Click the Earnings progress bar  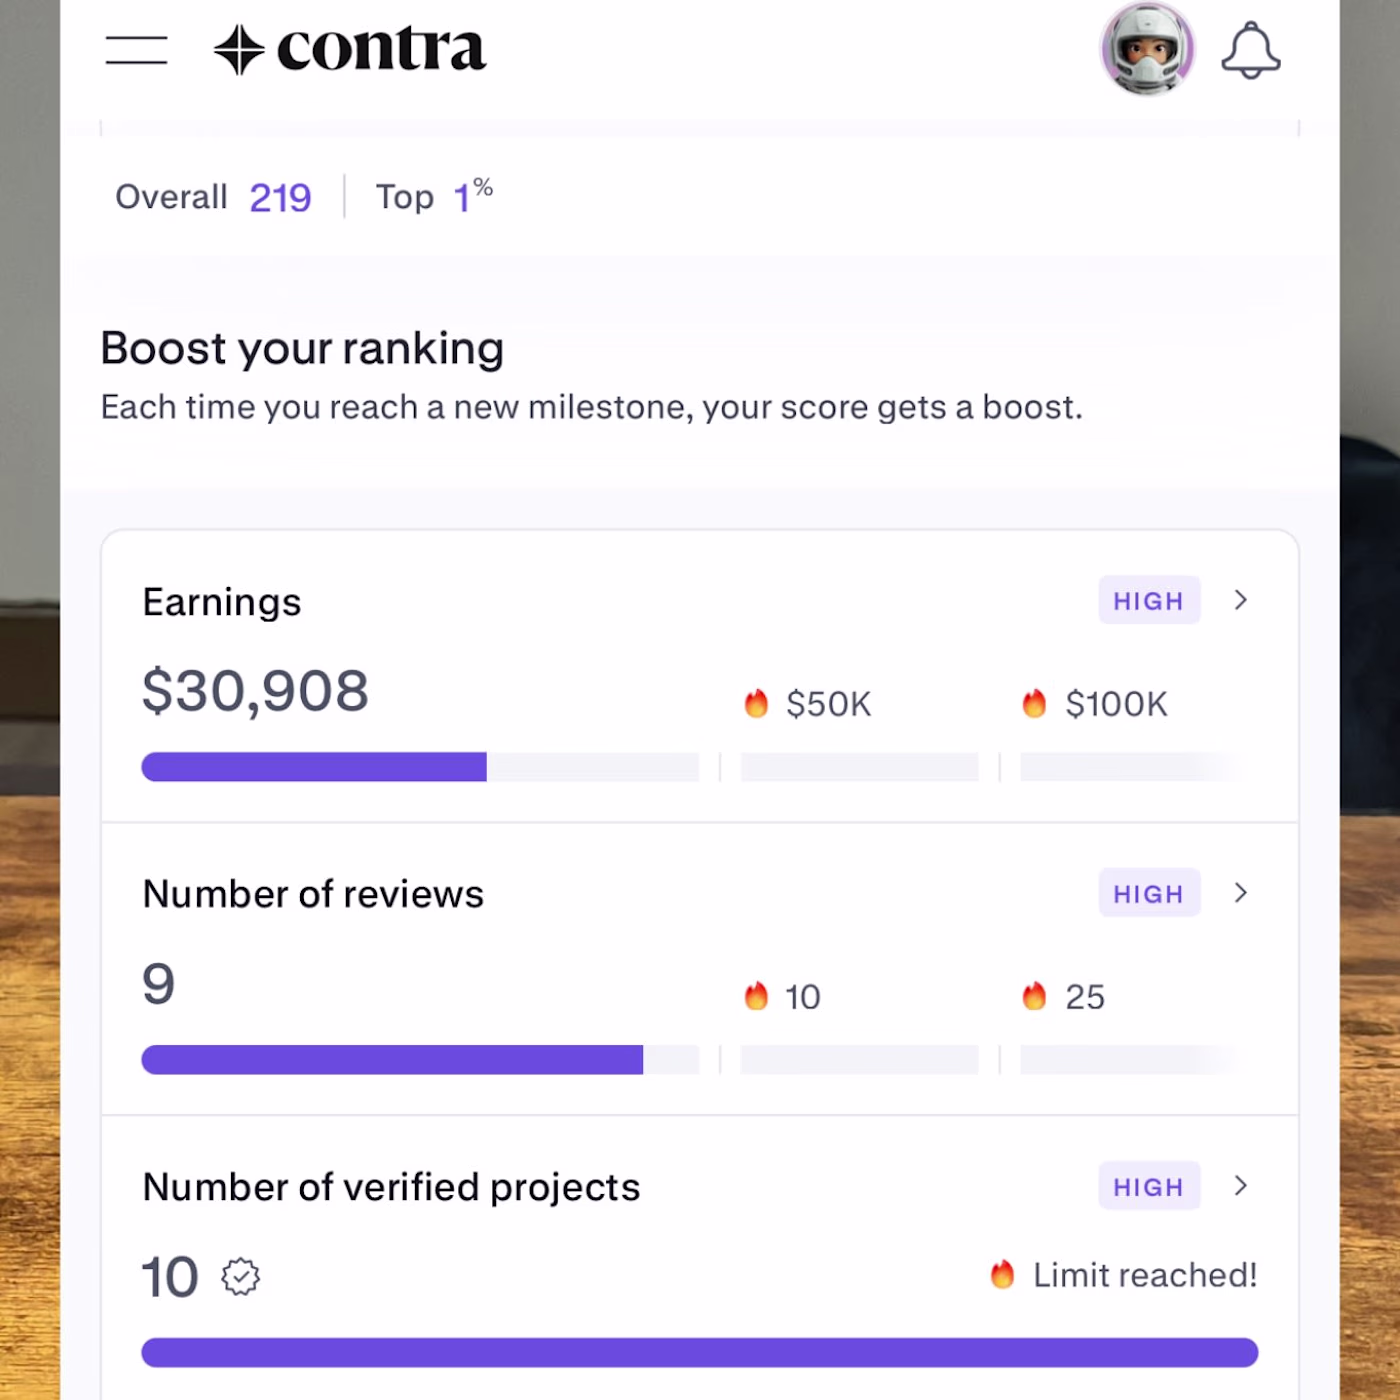pyautogui.click(x=420, y=767)
